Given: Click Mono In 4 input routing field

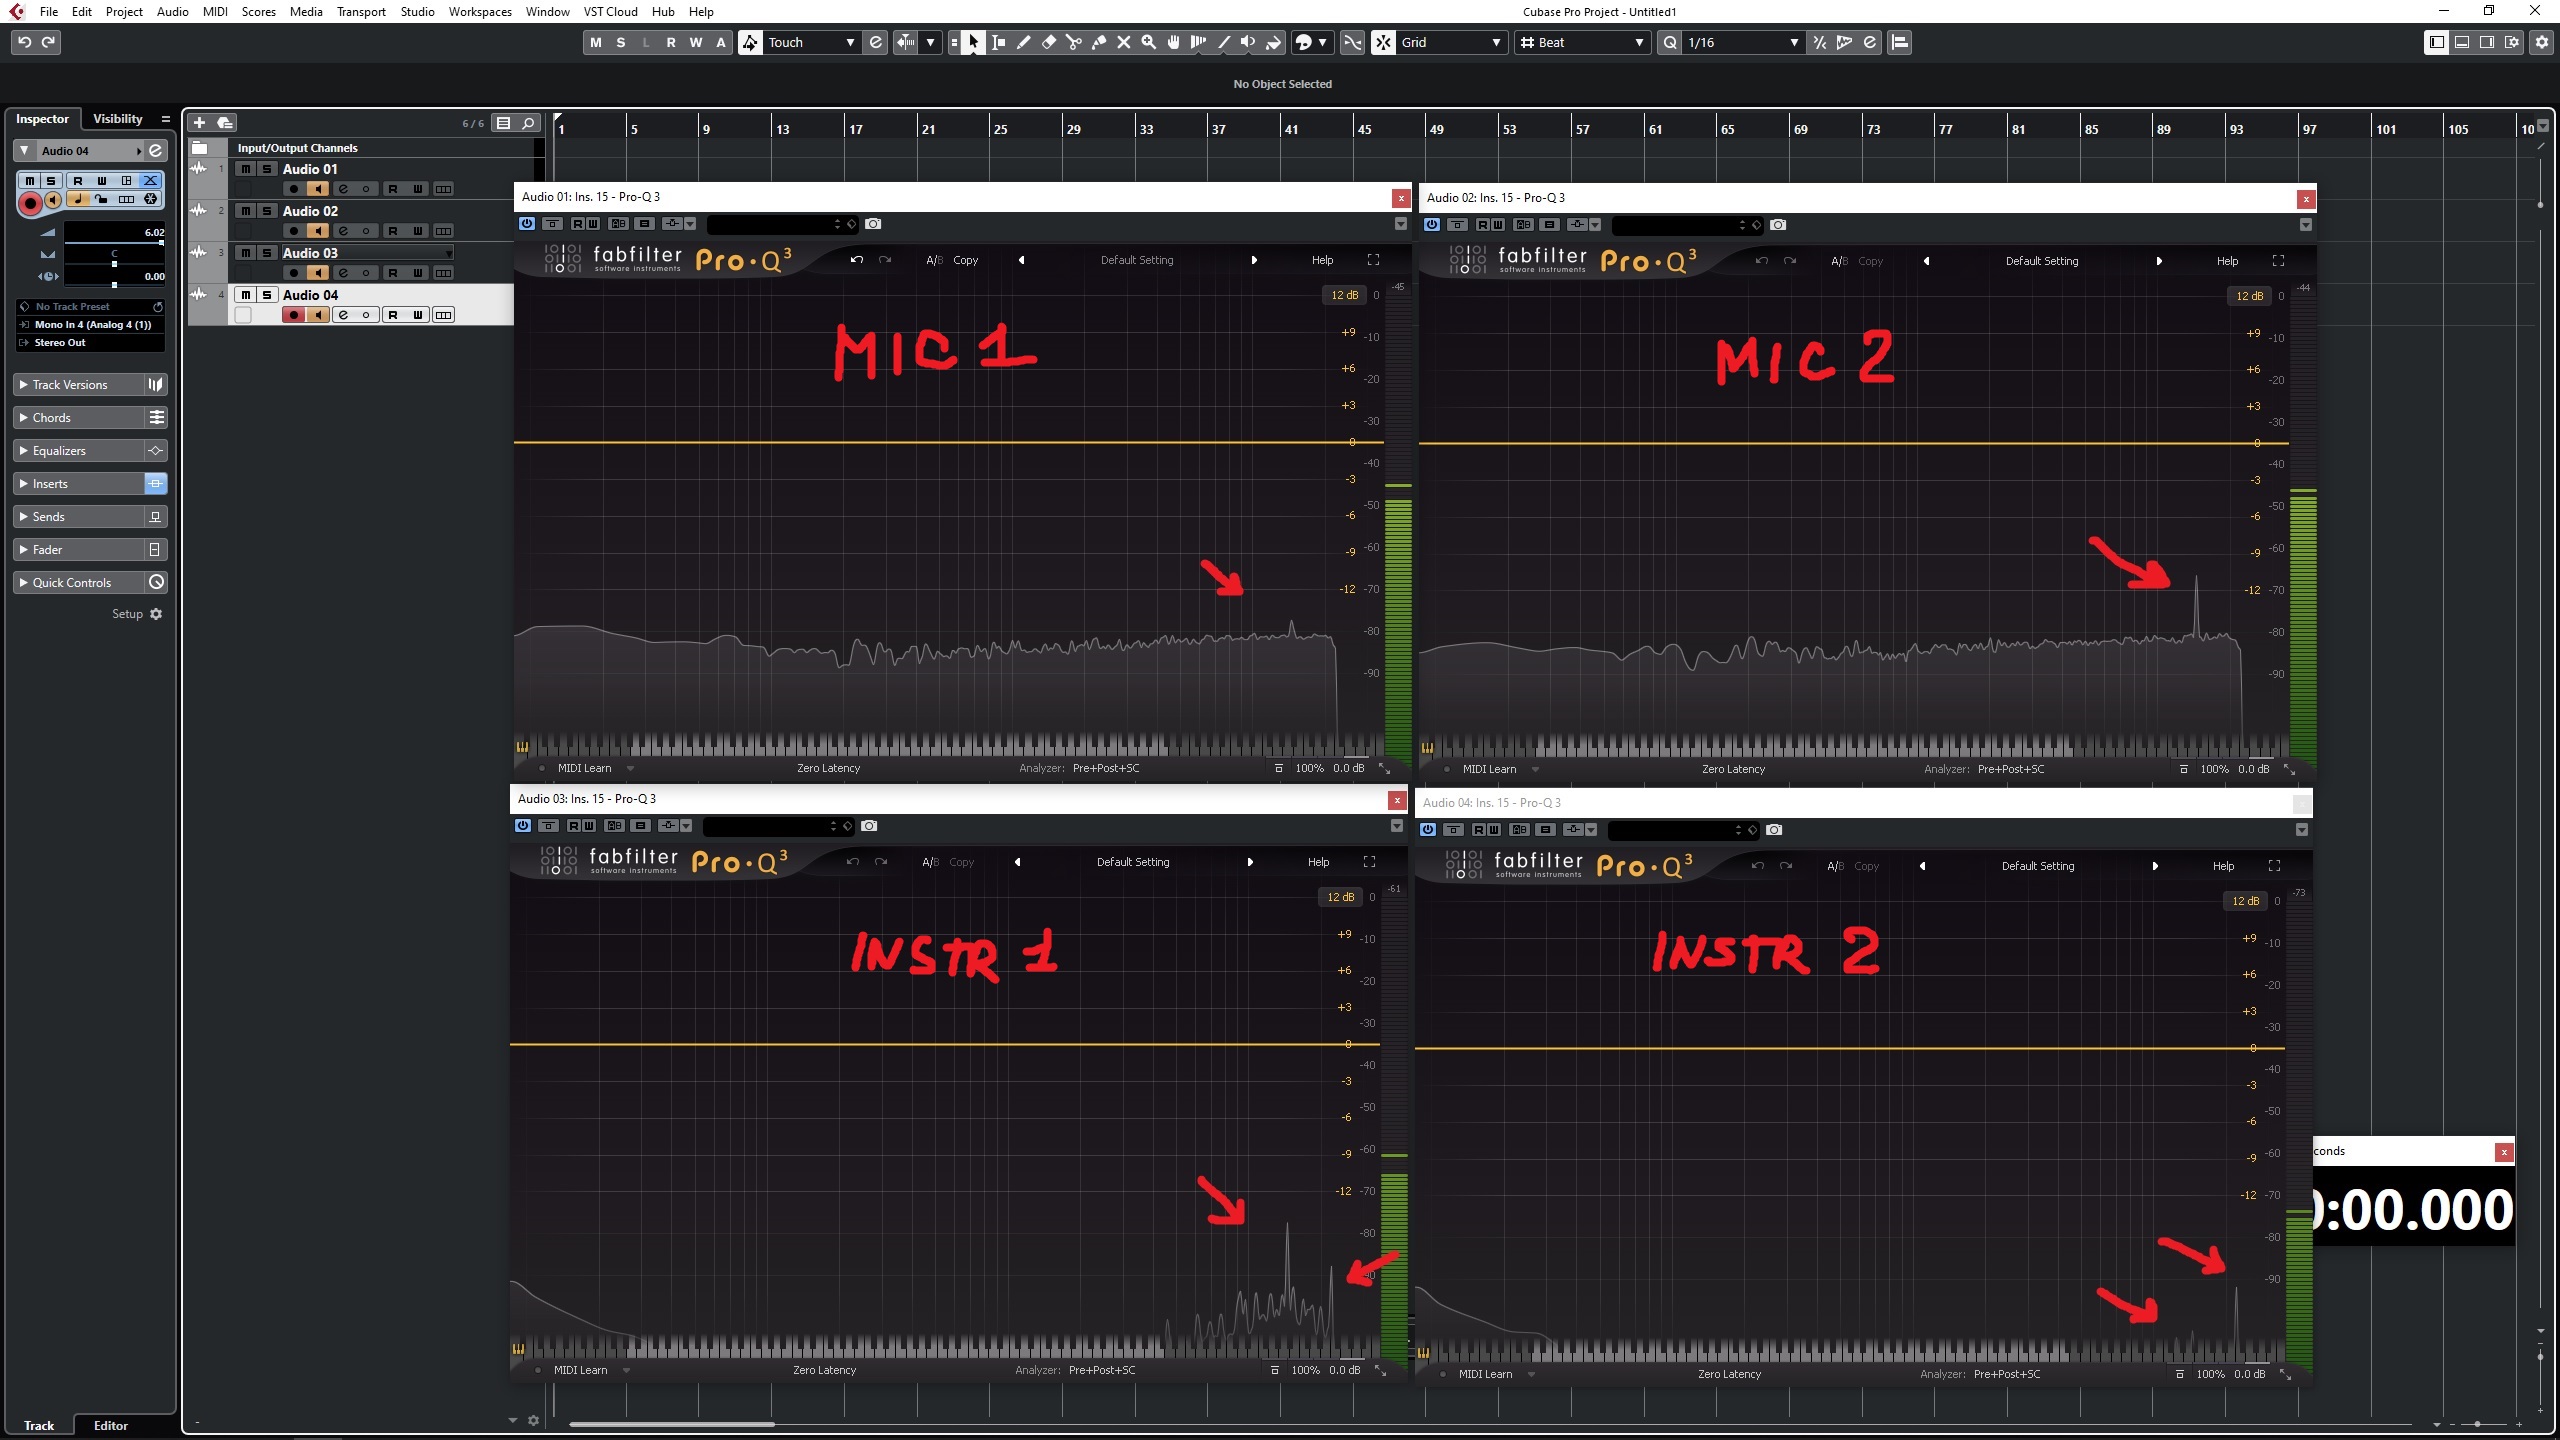Looking at the screenshot, I should tap(91, 325).
